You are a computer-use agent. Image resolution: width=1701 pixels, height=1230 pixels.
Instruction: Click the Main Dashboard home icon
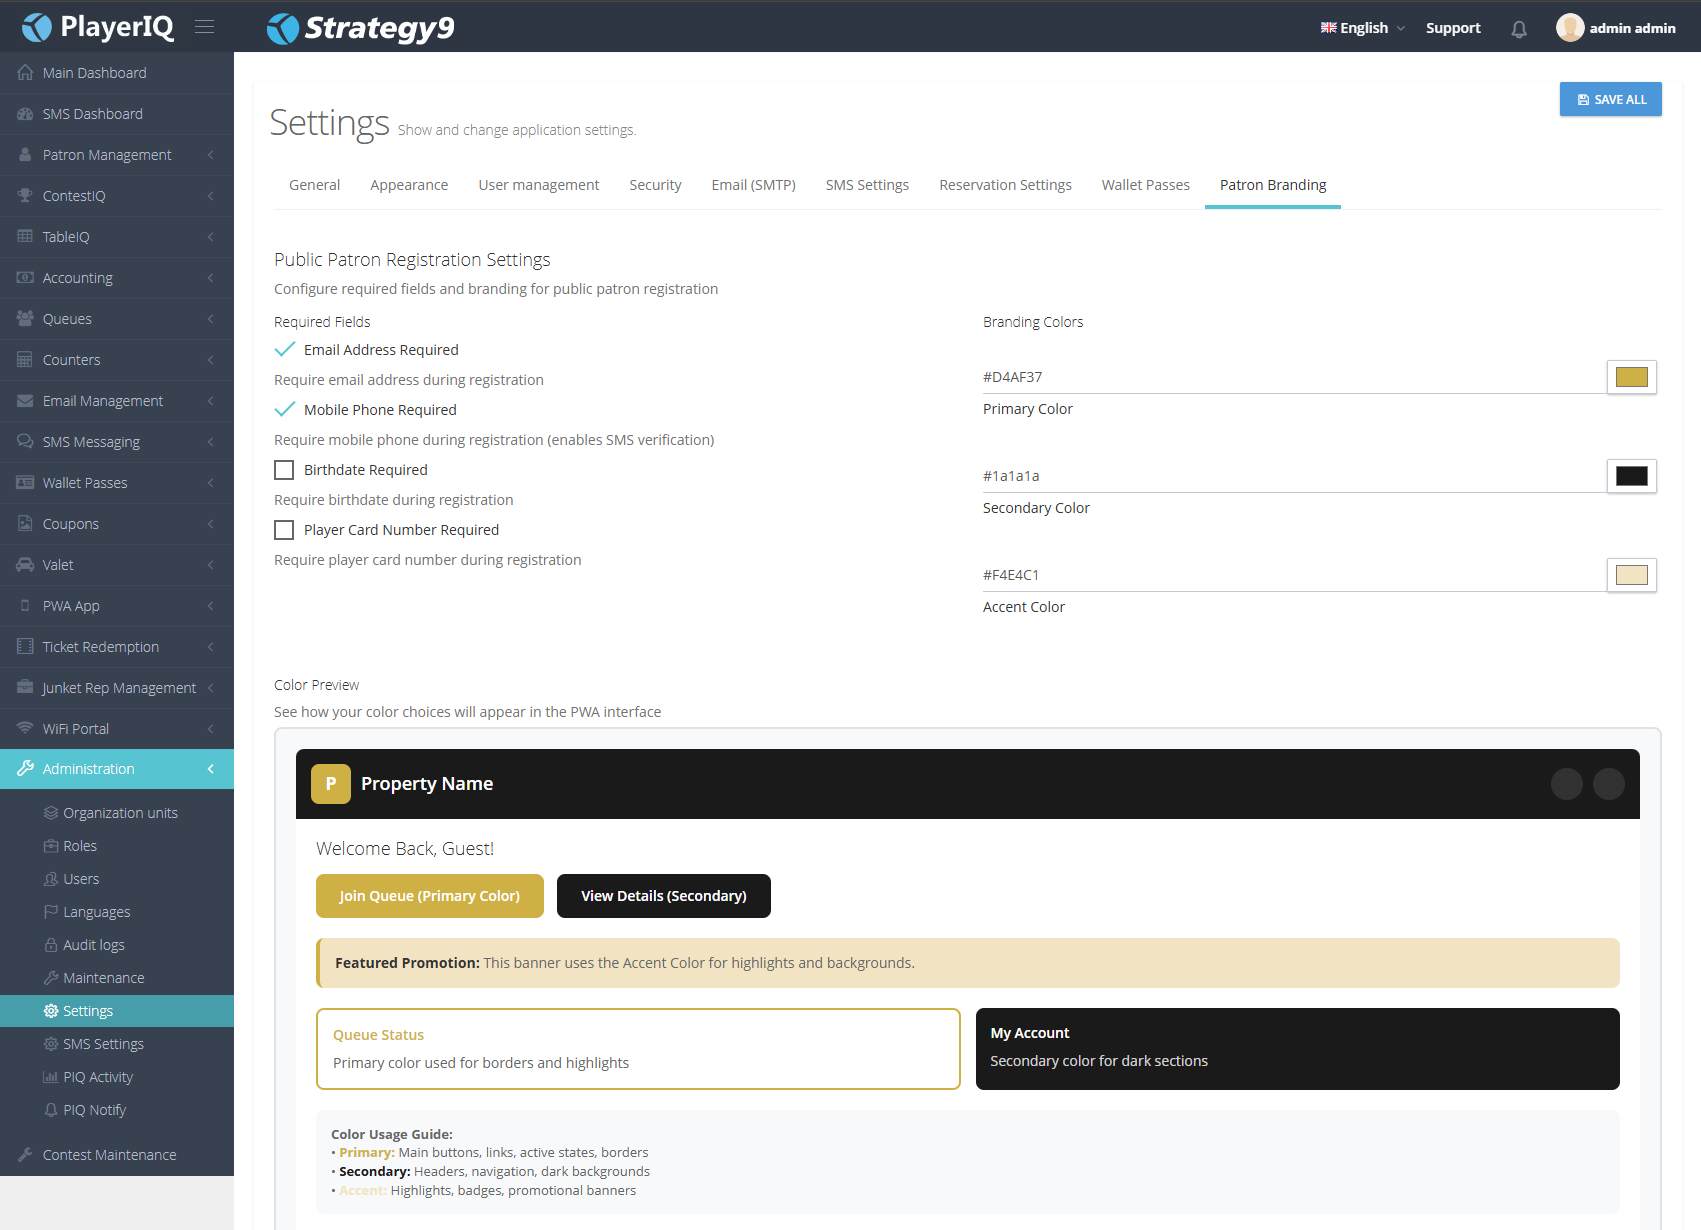[25, 73]
